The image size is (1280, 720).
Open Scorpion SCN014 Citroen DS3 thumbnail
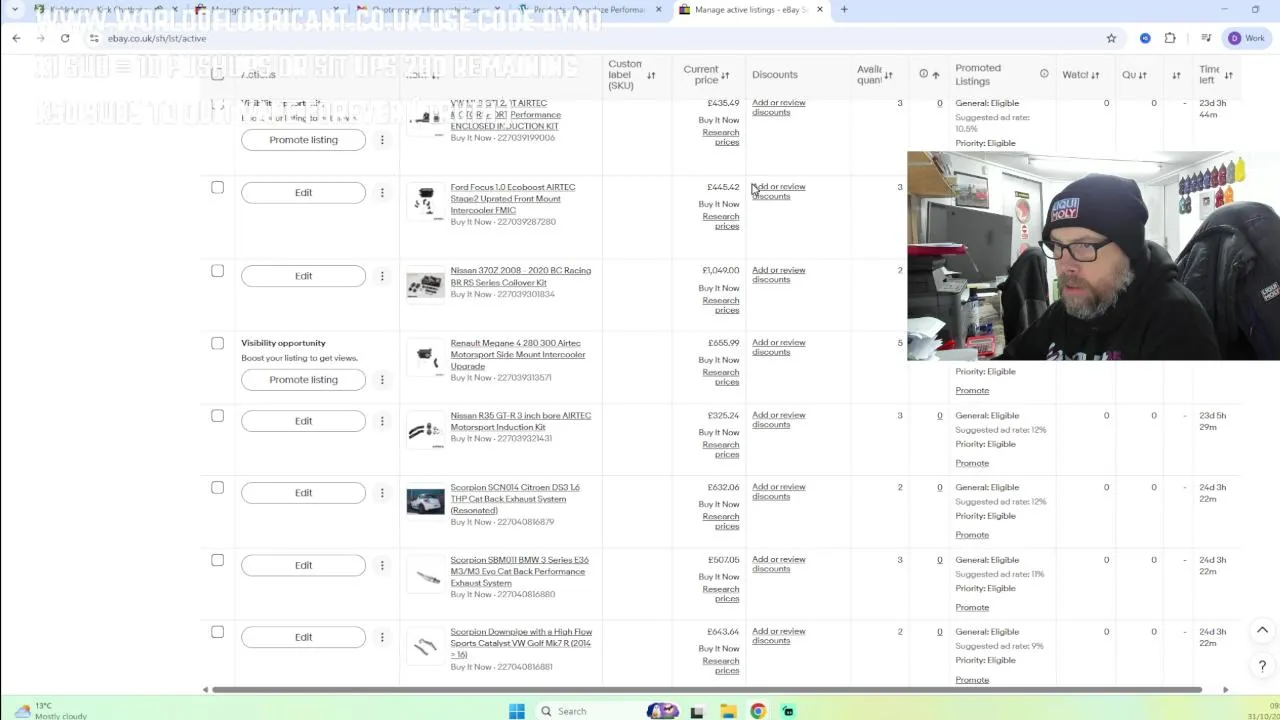(x=425, y=502)
